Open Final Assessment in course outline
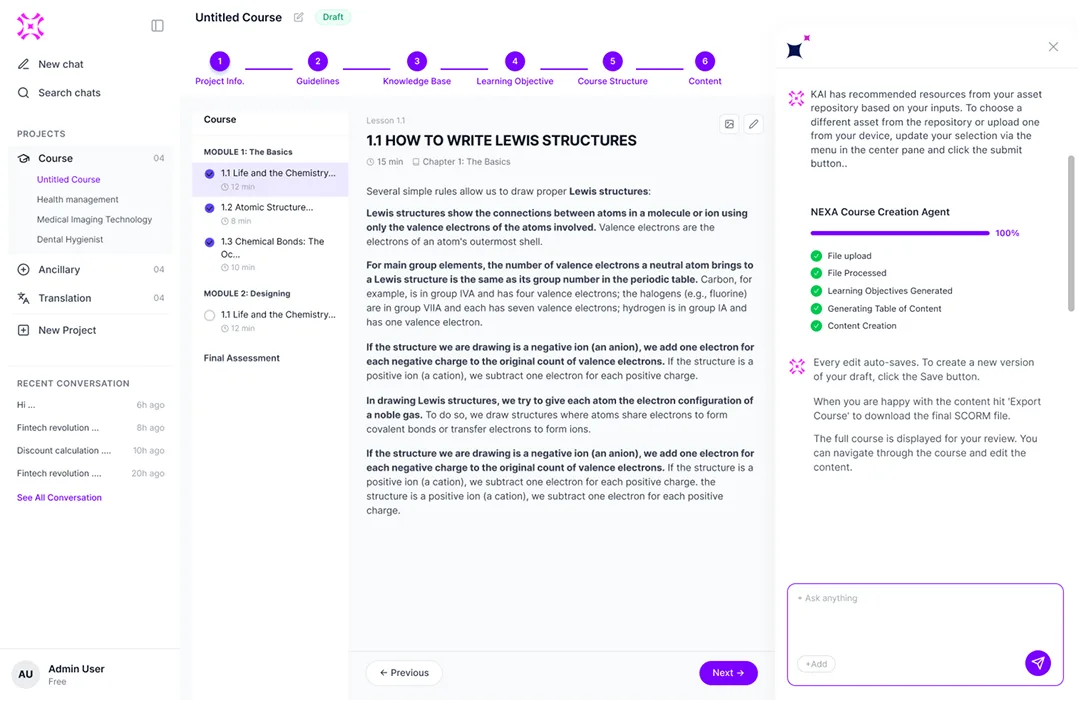The image size is (1078, 701). click(x=242, y=358)
